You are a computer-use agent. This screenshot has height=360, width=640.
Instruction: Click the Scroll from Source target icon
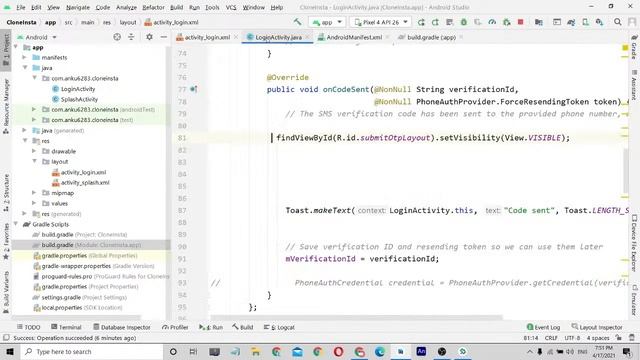[117, 37]
